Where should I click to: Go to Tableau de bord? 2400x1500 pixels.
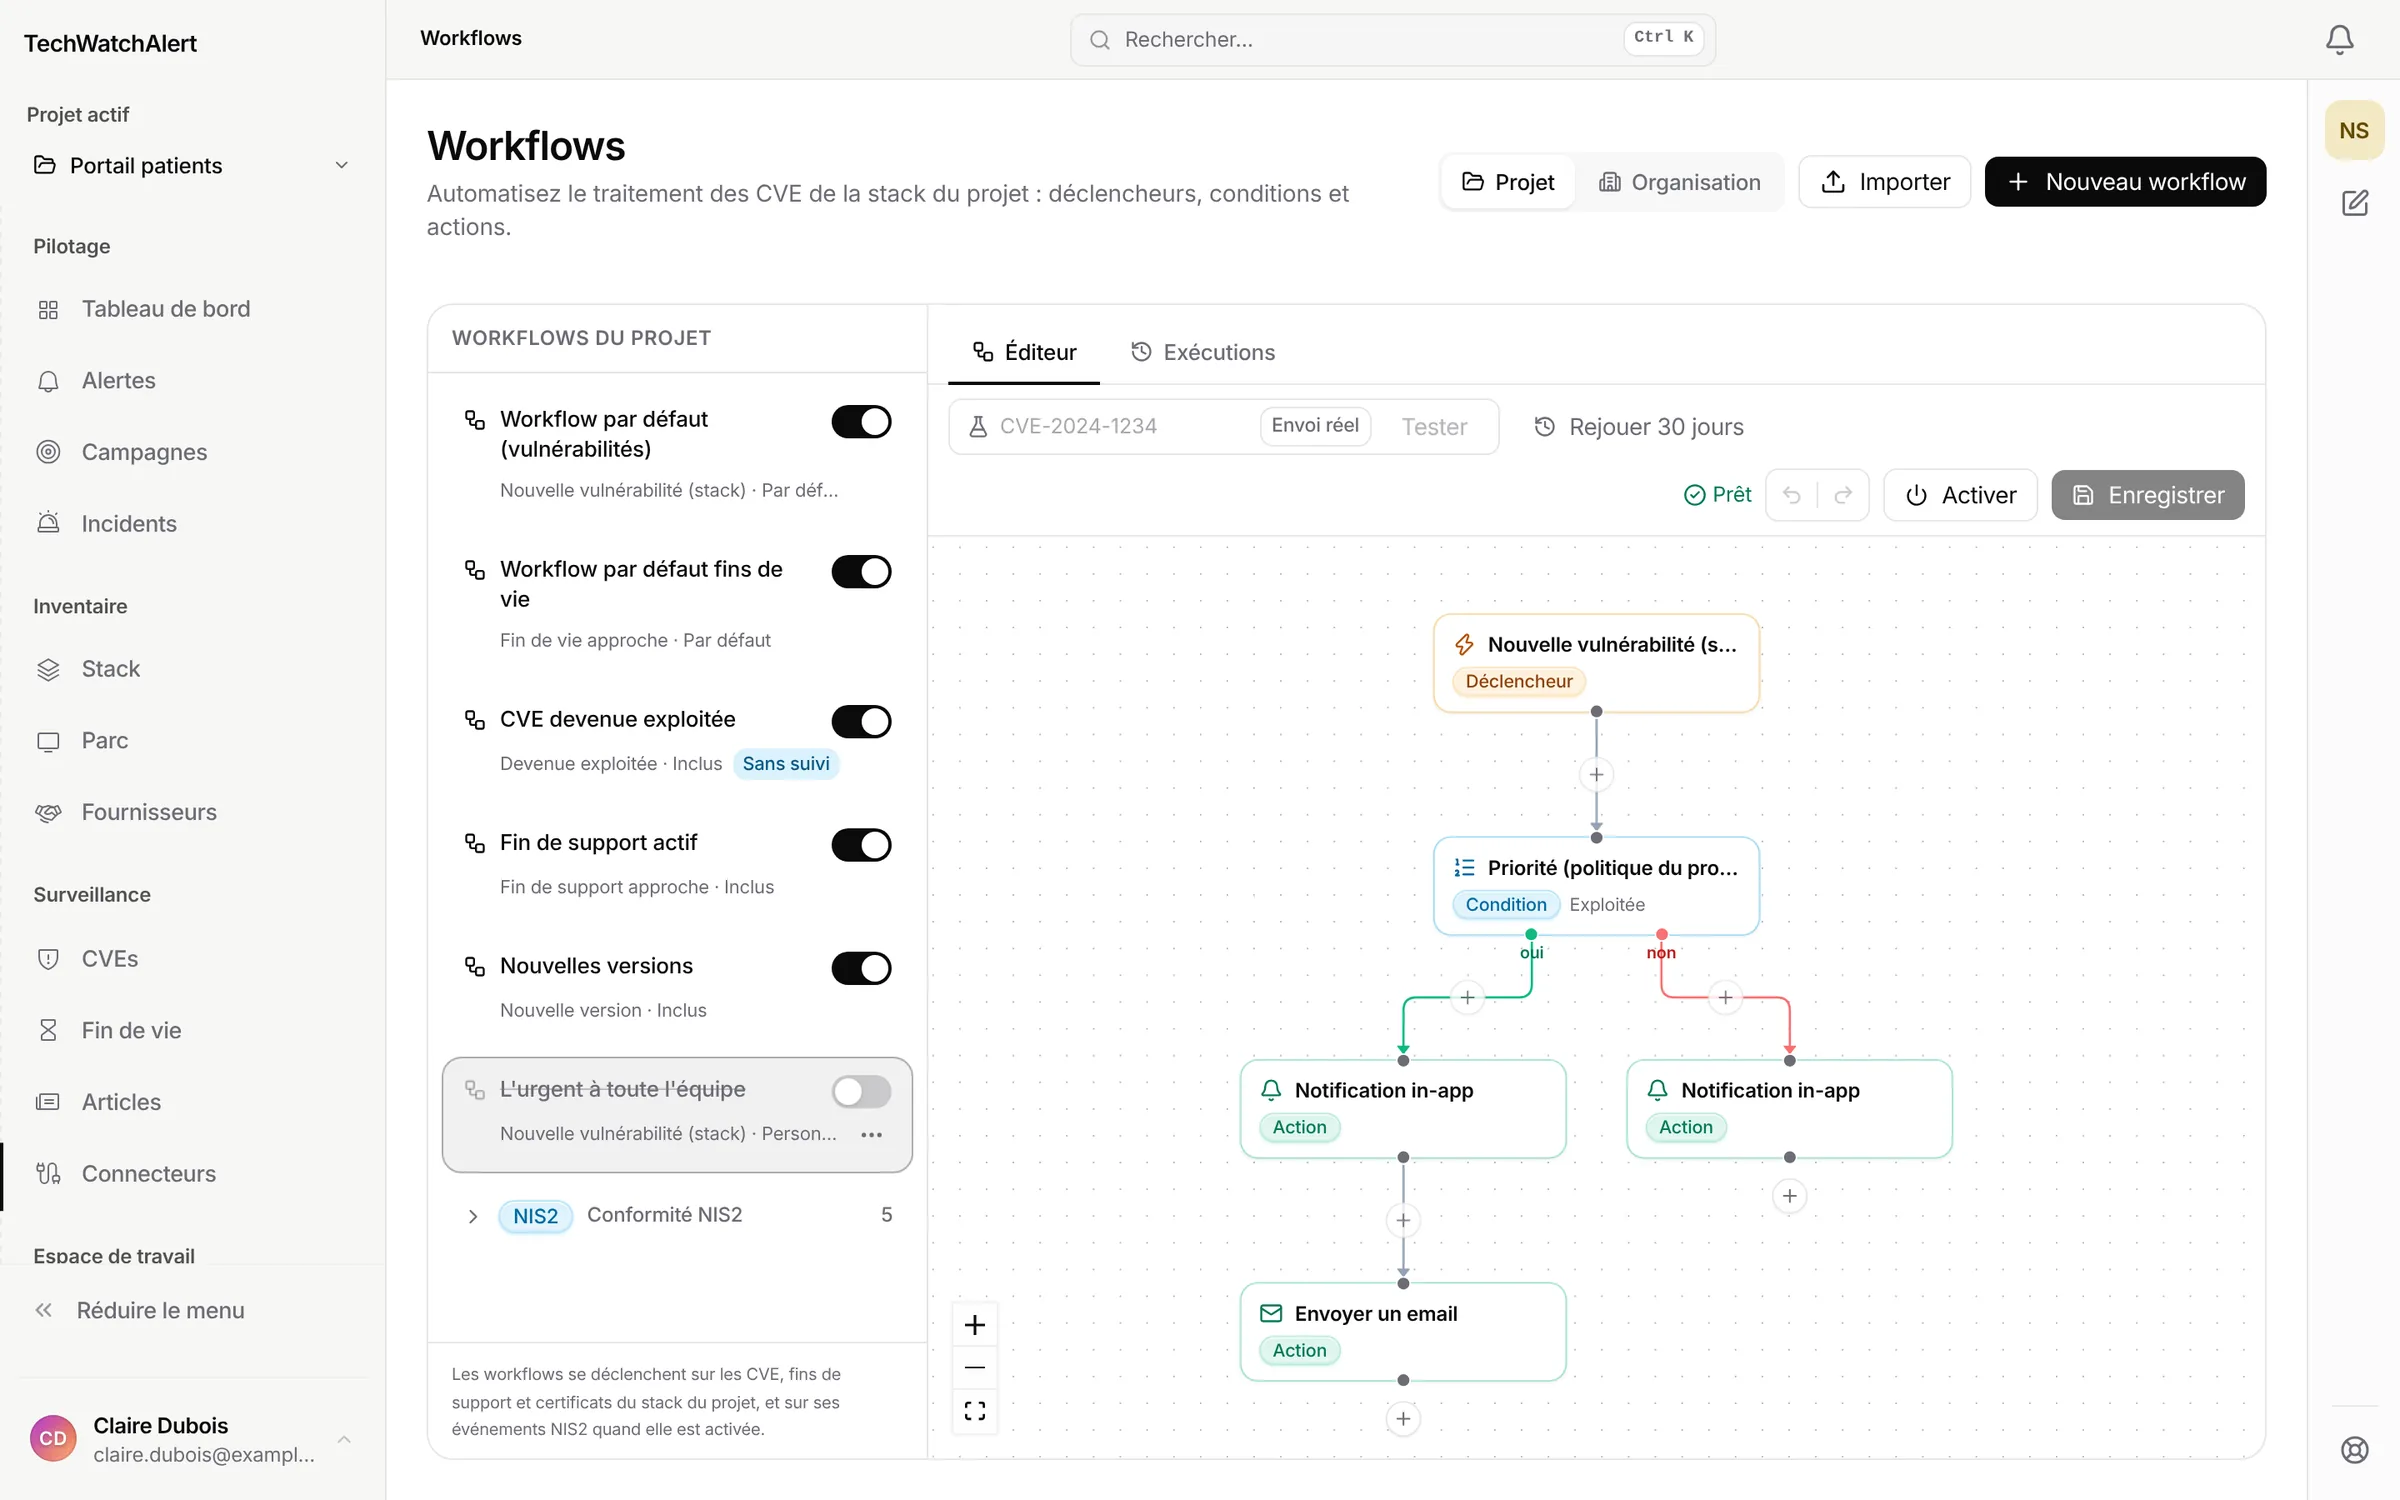click(x=166, y=309)
